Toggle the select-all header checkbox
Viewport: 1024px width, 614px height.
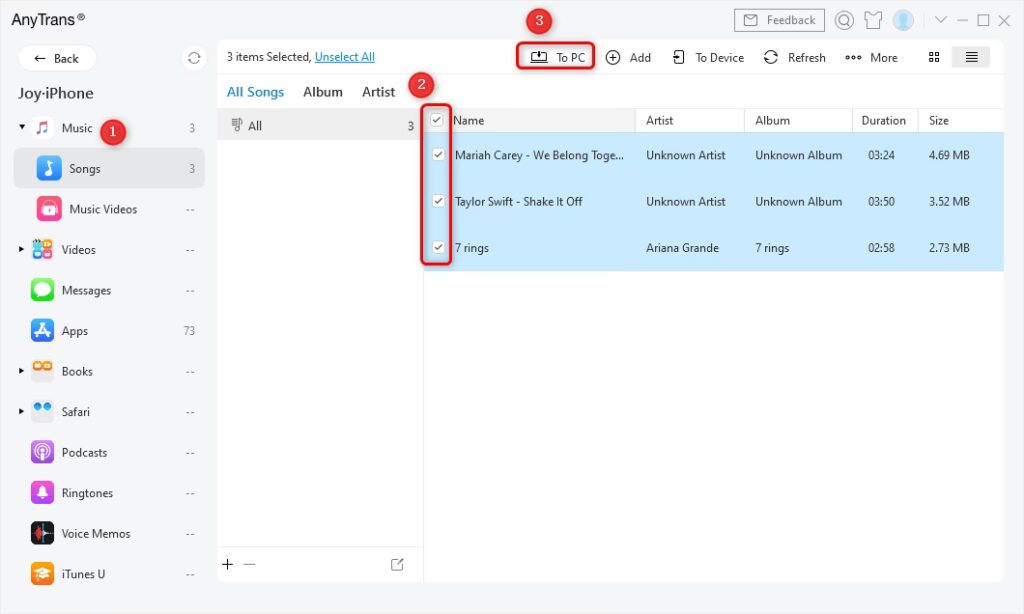pyautogui.click(x=437, y=120)
